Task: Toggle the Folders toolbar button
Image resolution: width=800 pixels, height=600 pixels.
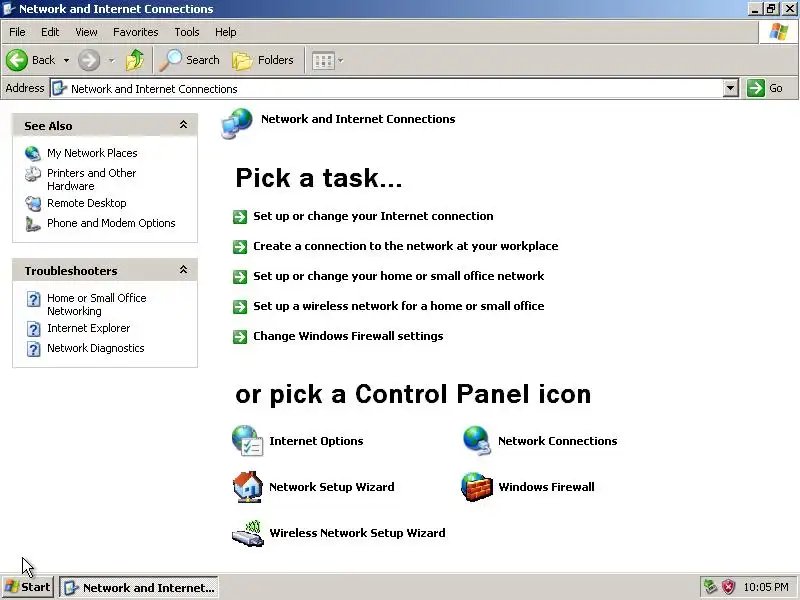Action: point(263,60)
